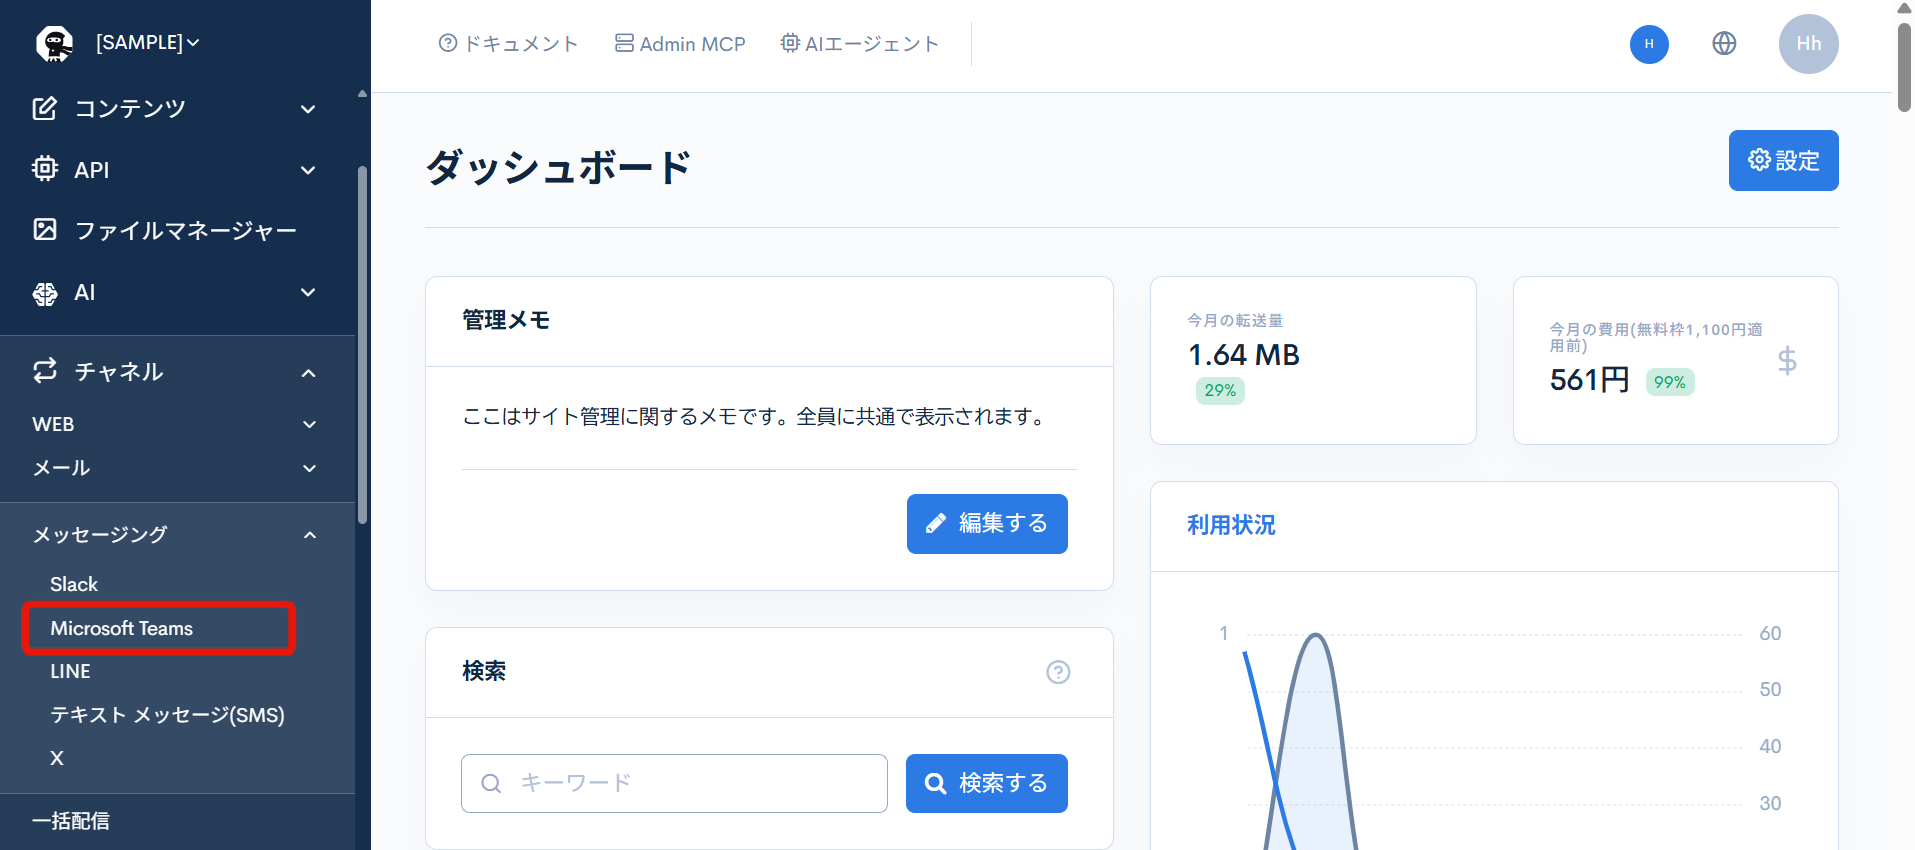Open the Slack messaging item

click(x=74, y=584)
